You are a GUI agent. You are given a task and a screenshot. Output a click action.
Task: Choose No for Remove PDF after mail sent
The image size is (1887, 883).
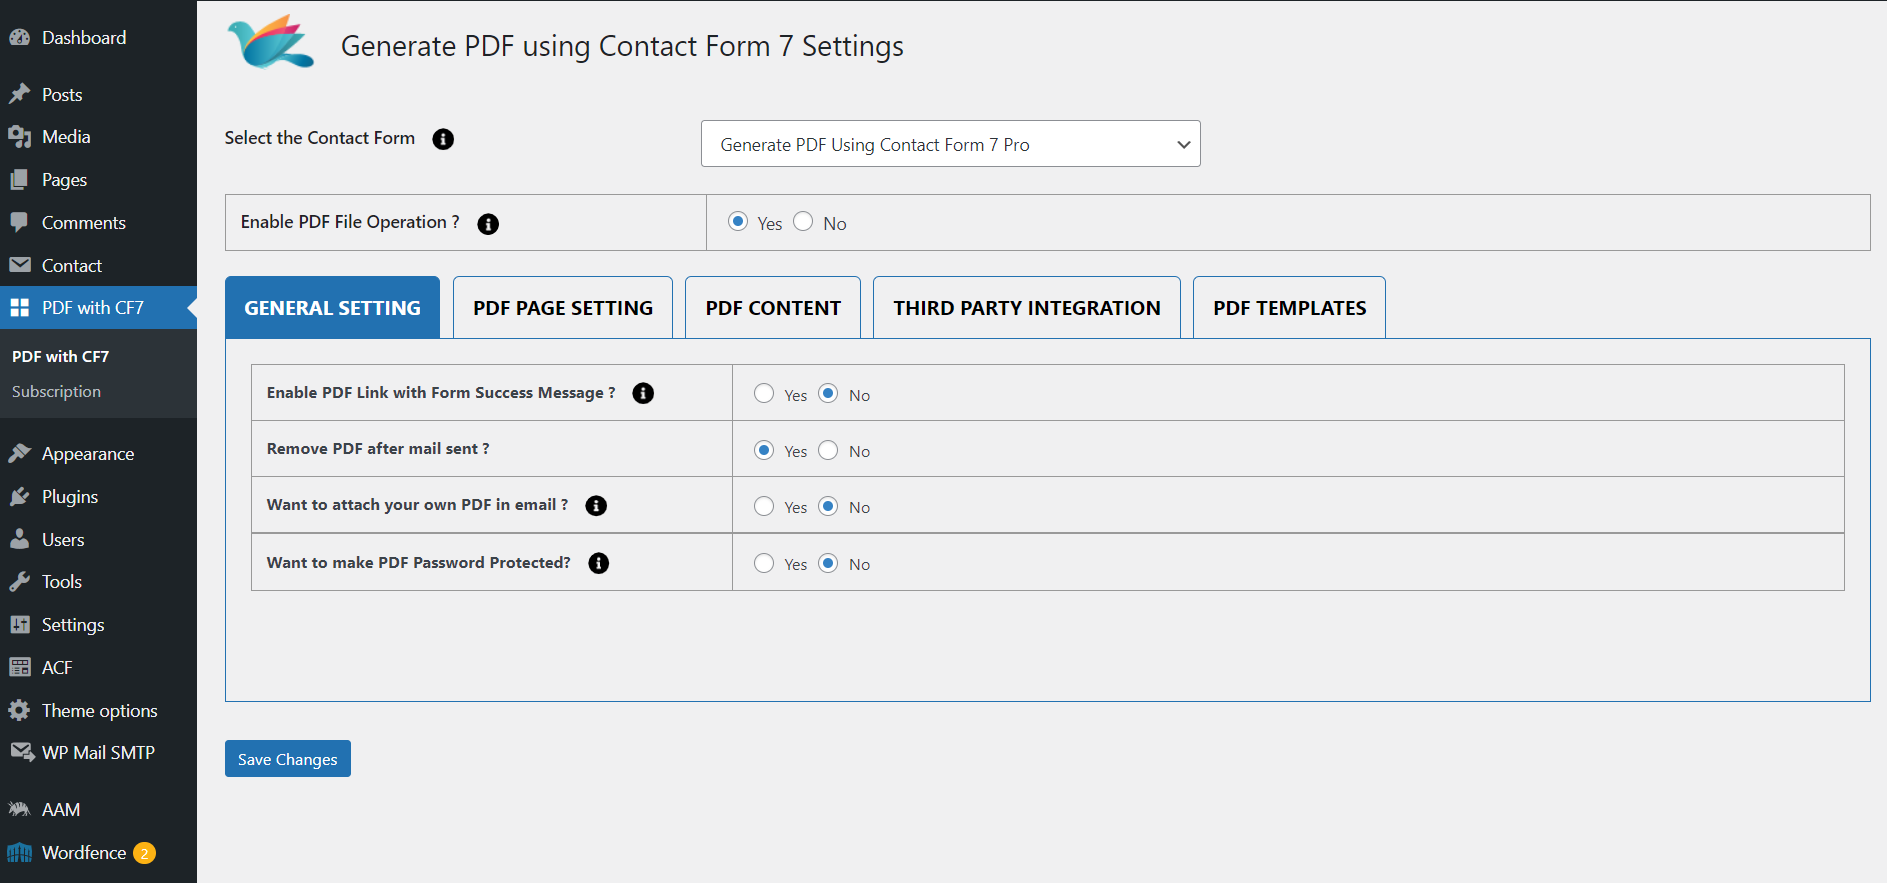point(828,450)
